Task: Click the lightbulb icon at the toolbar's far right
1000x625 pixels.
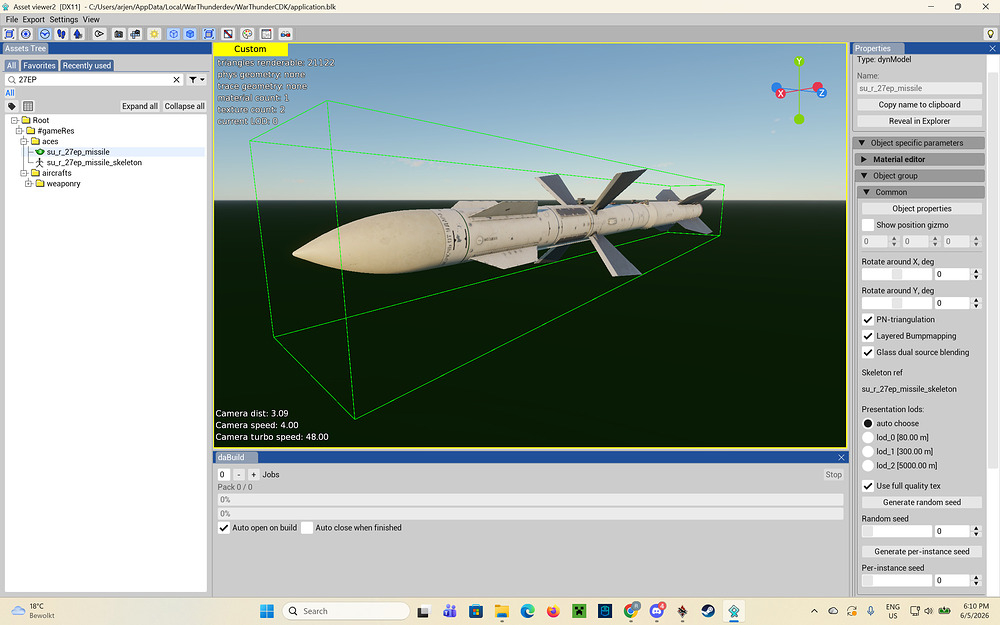Action: point(990,34)
